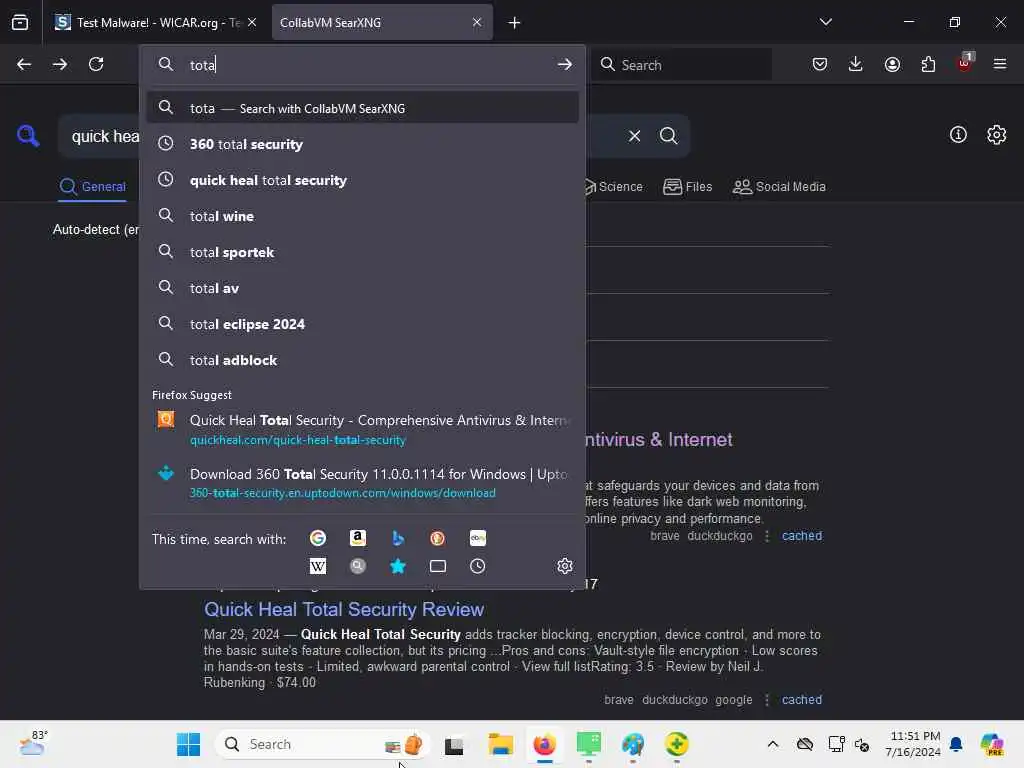1024x768 pixels.
Task: Open SearXNG preferences gear
Action: (997, 135)
